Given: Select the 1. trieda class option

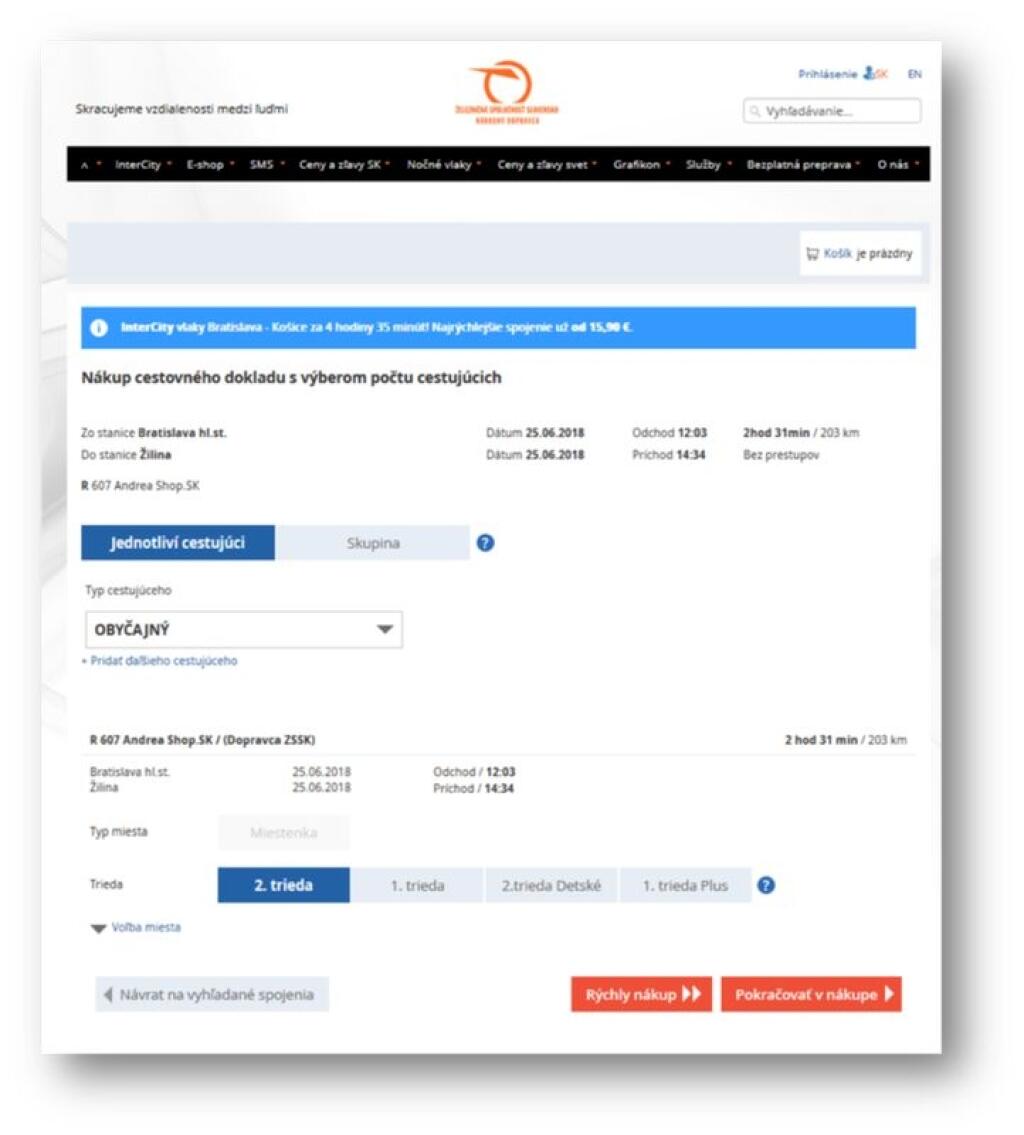Looking at the screenshot, I should click(418, 885).
